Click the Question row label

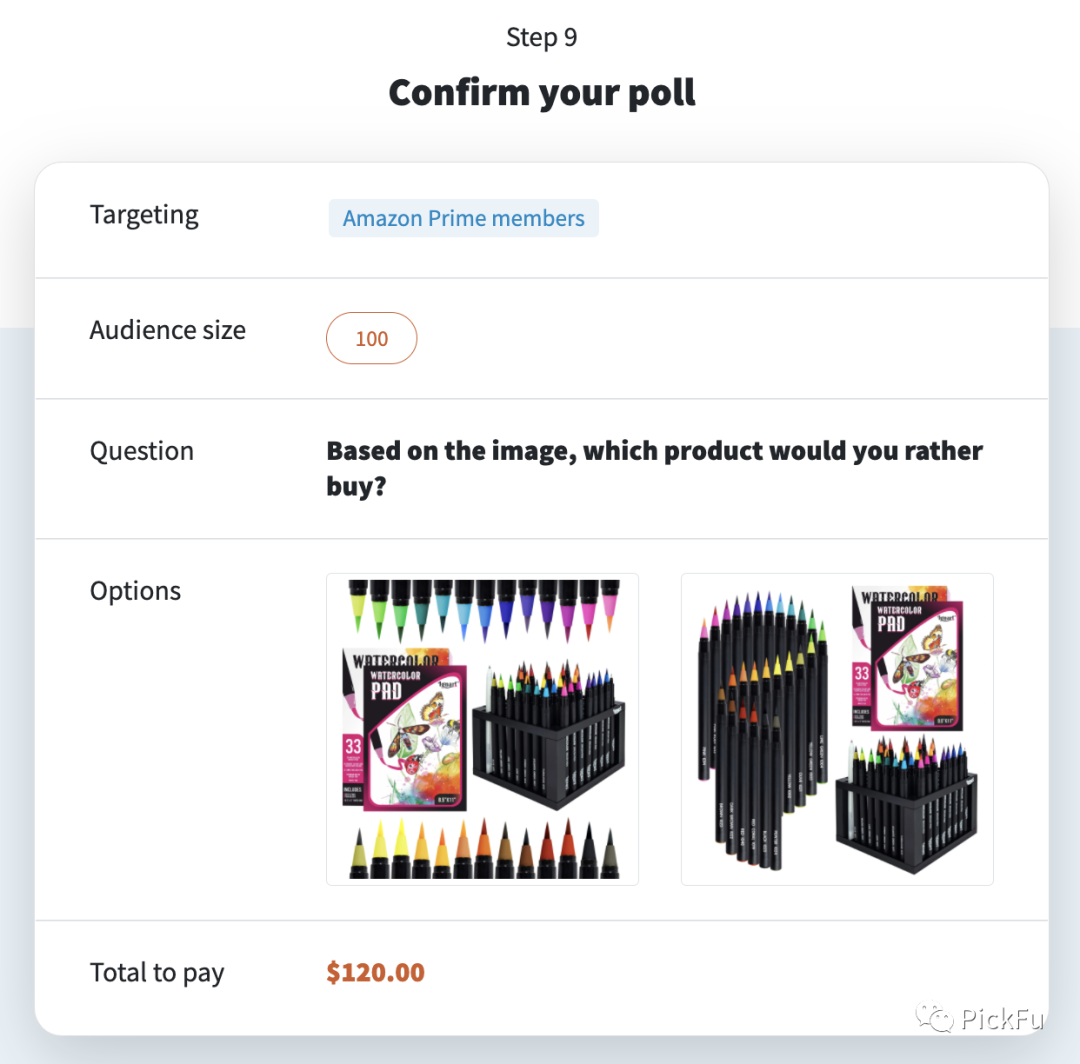(x=141, y=451)
